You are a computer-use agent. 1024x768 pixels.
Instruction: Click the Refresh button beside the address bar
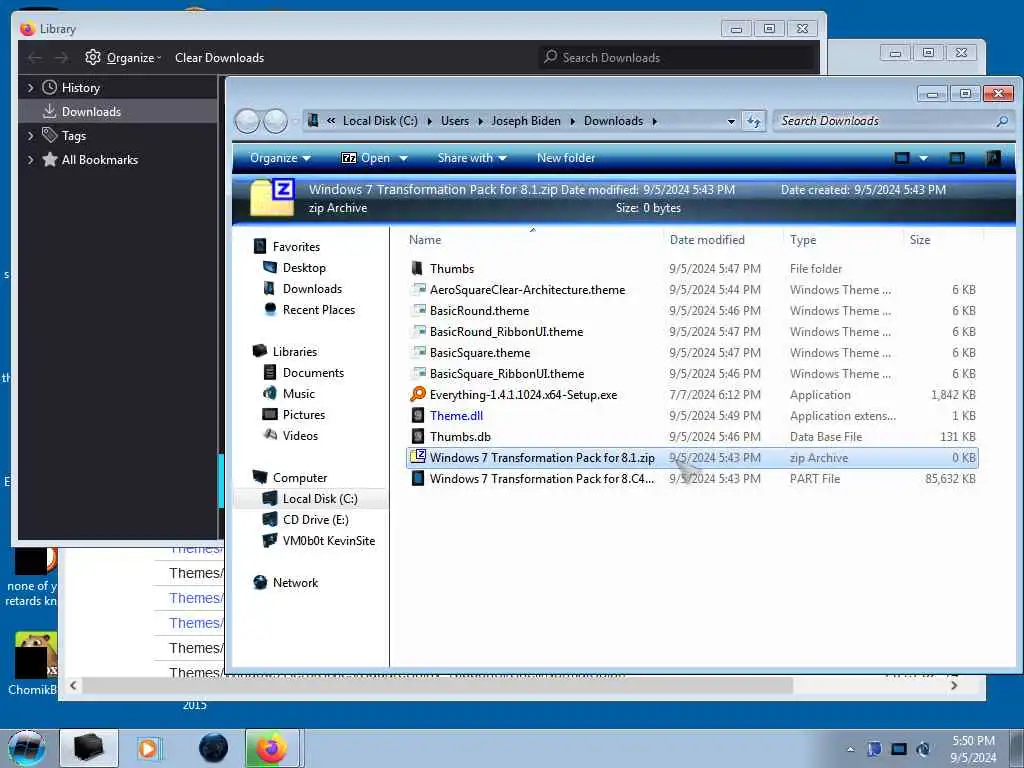pyautogui.click(x=754, y=121)
